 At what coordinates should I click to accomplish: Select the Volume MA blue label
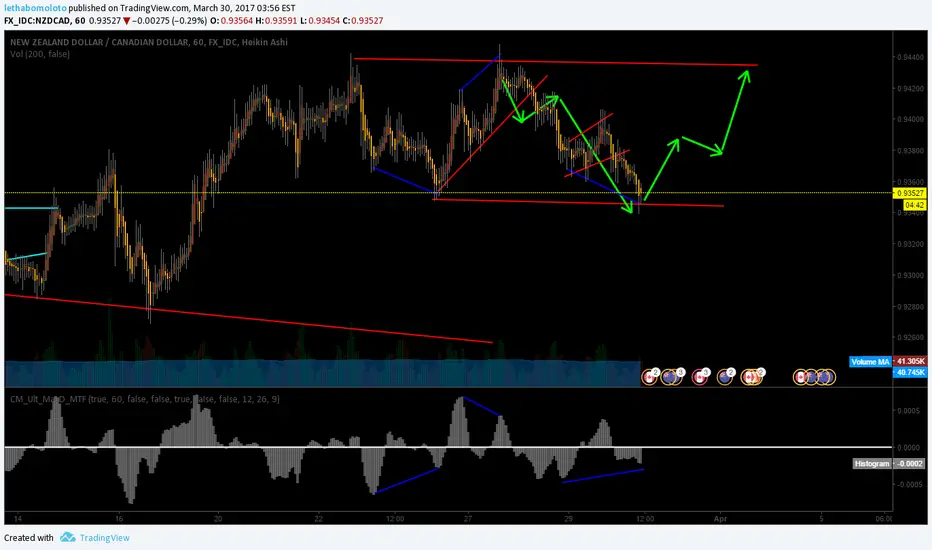(870, 362)
